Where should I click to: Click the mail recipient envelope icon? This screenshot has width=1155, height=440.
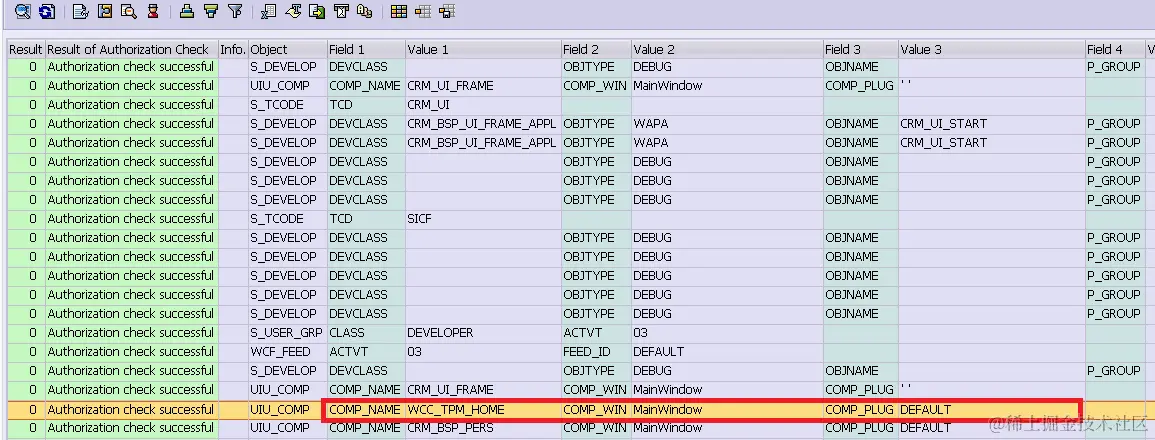pyautogui.click(x=340, y=11)
